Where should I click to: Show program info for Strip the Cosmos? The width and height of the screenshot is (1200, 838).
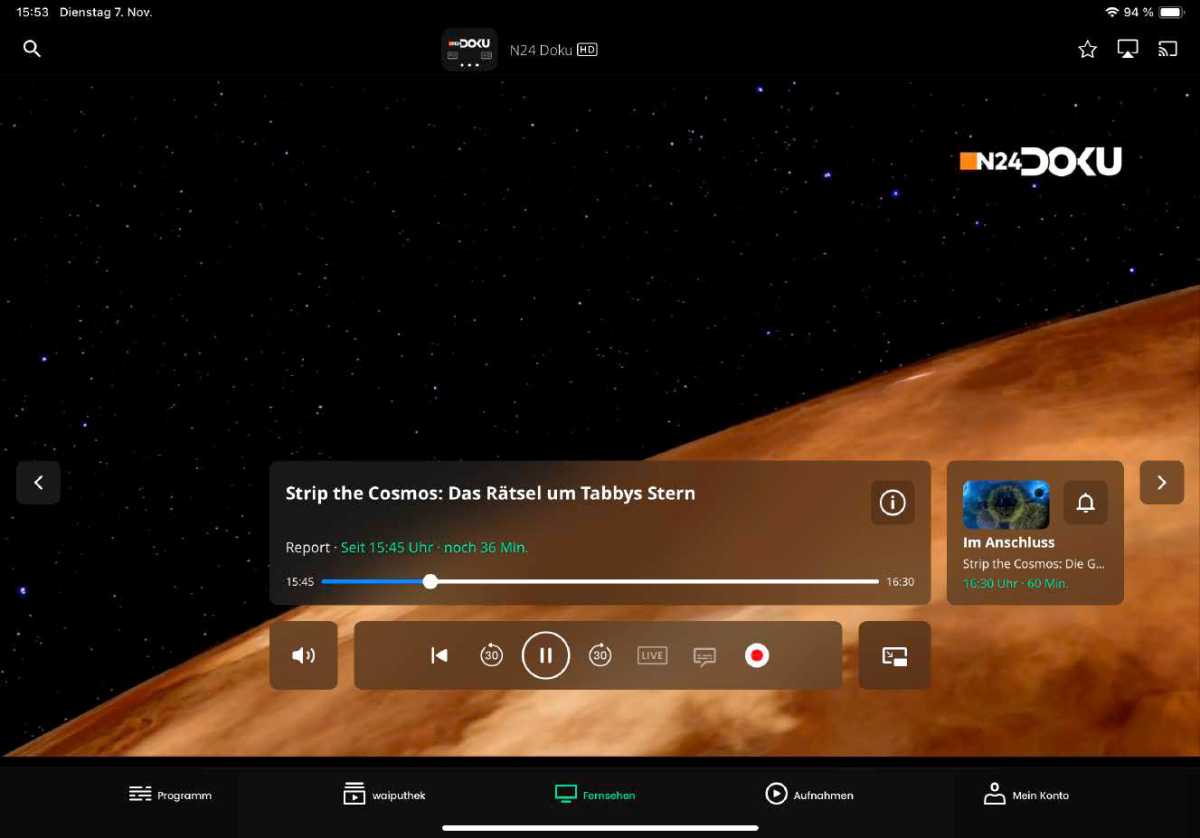[x=892, y=502]
